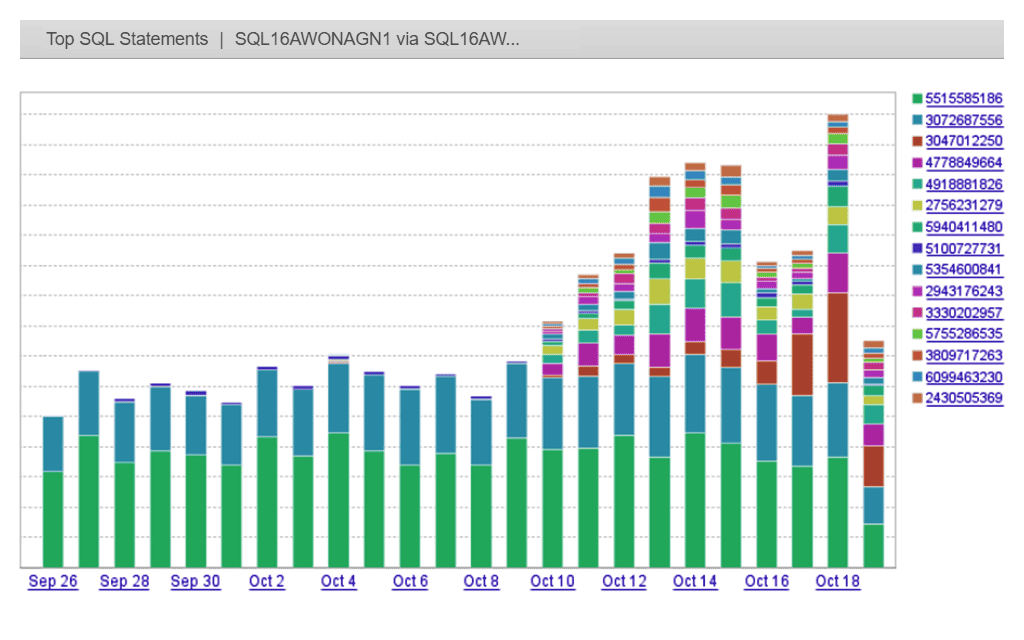Image resolution: width=1024 pixels, height=640 pixels.
Task: Click the dark red swatch beside 3047012250
Action: 916,141
